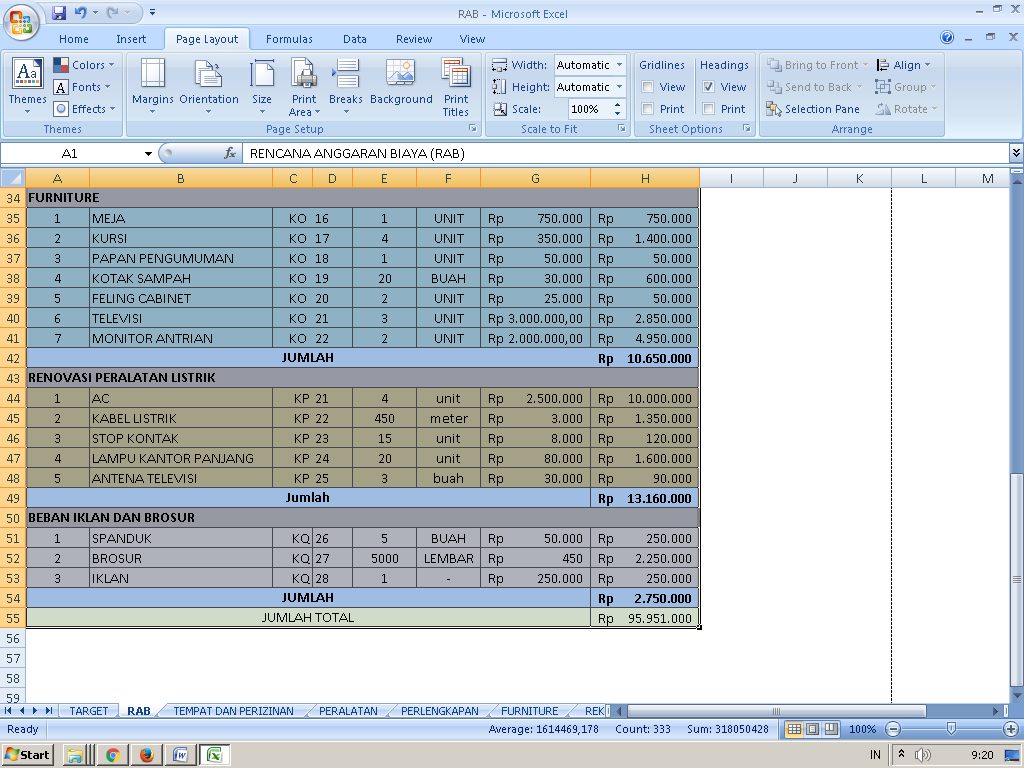Open Height dropdown set to Automatic
This screenshot has height=768, width=1024.
(619, 87)
